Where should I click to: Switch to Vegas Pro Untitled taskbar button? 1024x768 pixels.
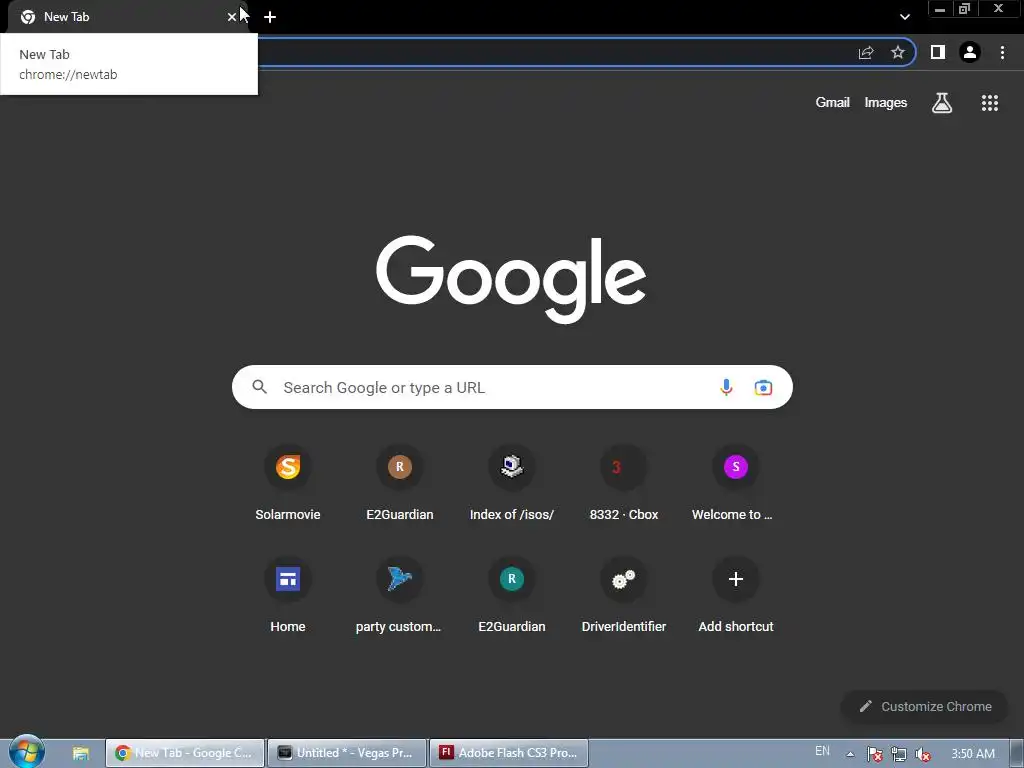(x=347, y=753)
